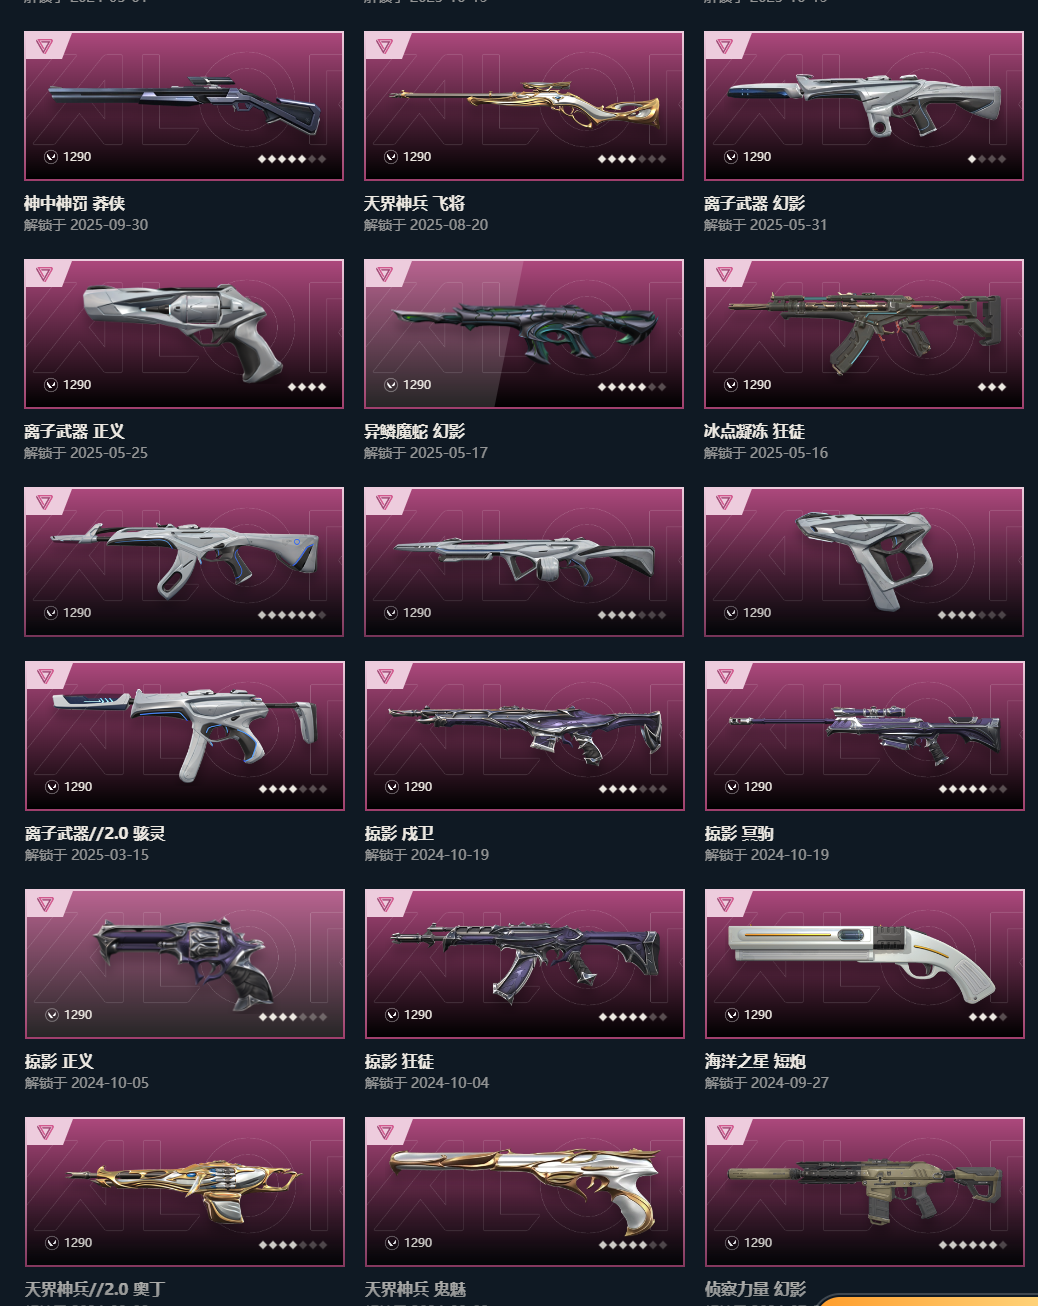Click the upgrade level diamonds on 掠影 冥驹
Viewport: 1038px width, 1306px height.
pos(973,789)
